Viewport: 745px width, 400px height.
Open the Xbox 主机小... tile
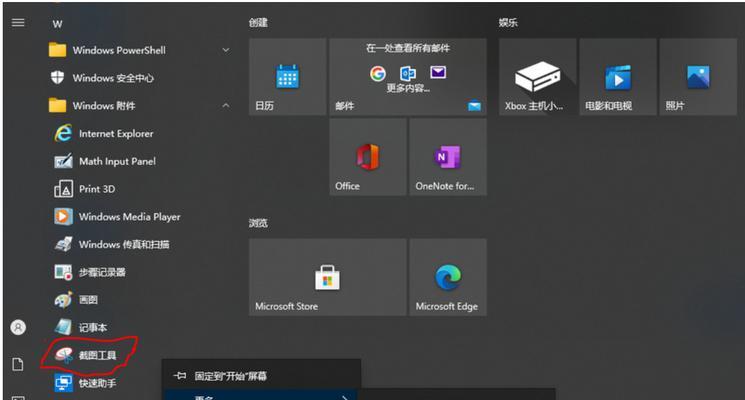538,76
